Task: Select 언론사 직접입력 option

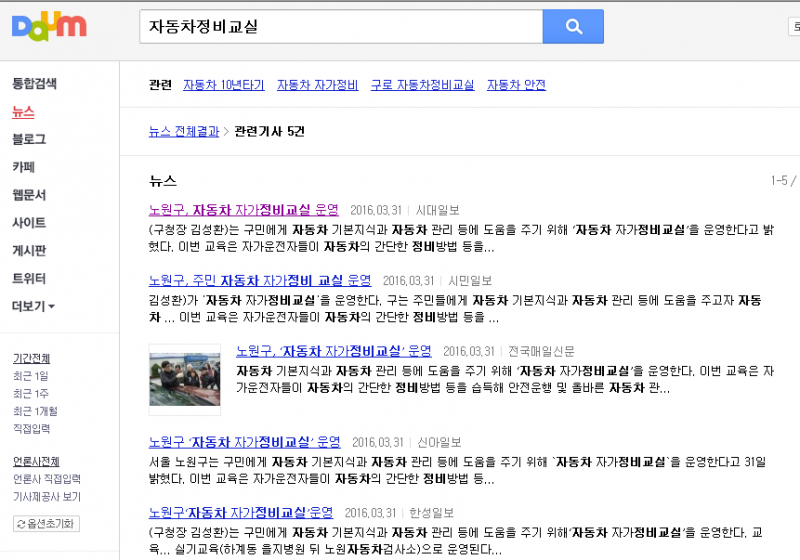Action: [46, 479]
